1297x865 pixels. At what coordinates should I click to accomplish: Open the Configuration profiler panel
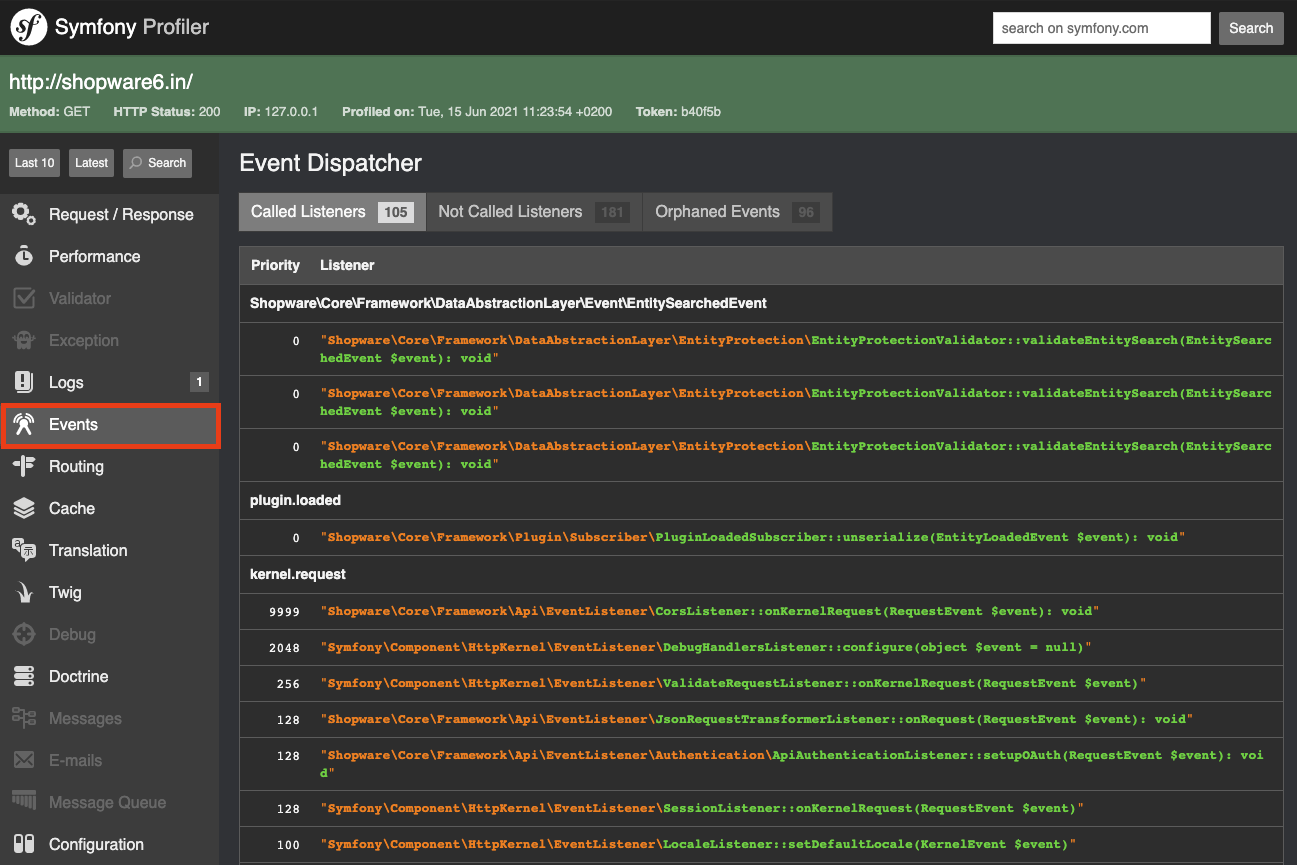click(95, 844)
